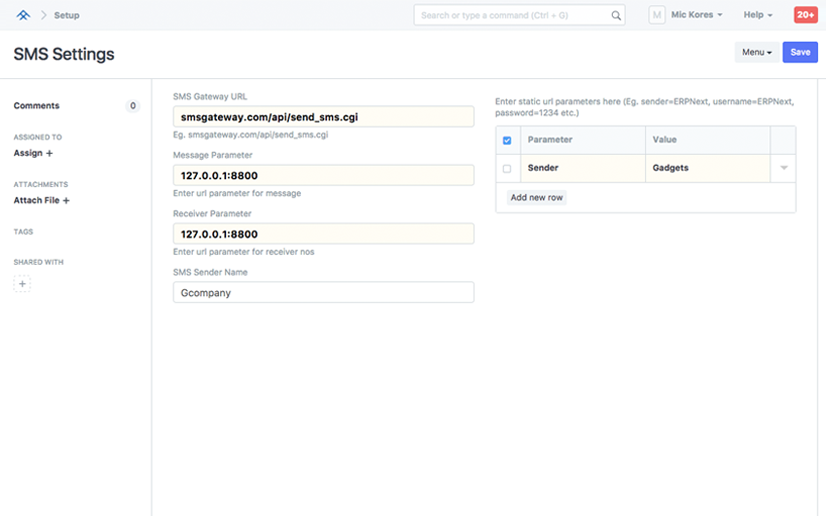The height and width of the screenshot is (516, 826).
Task: Click the Save button
Action: [x=800, y=52]
